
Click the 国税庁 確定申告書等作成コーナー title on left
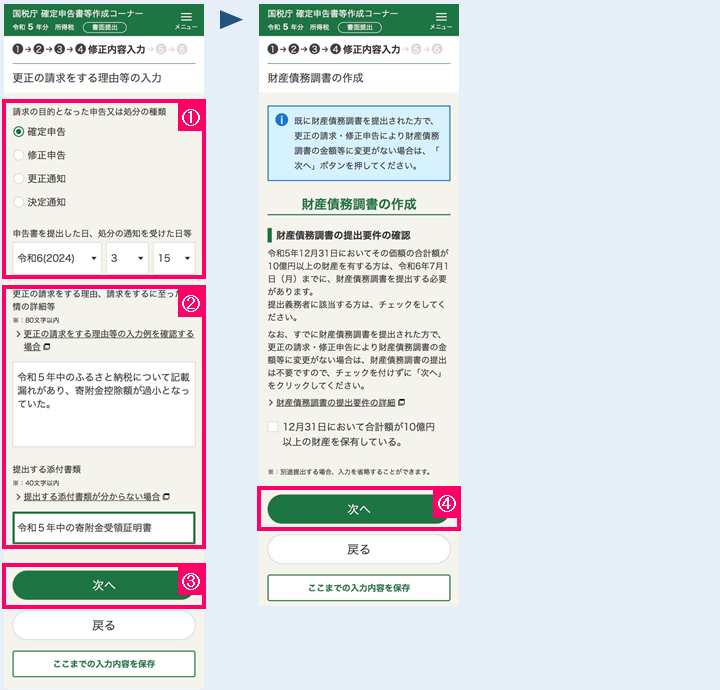point(78,14)
